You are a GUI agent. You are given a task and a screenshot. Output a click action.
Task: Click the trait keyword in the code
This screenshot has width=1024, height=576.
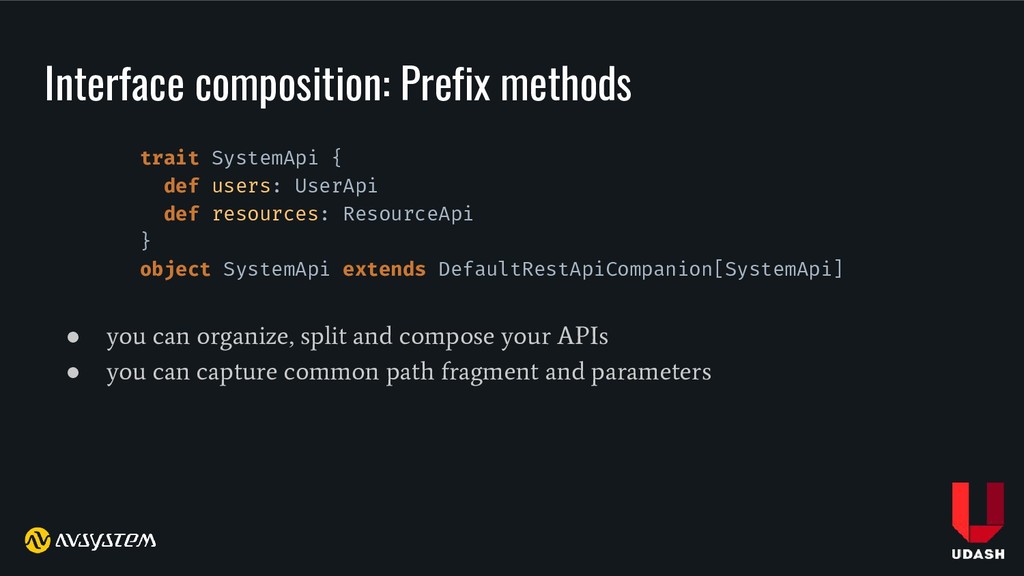pyautogui.click(x=169, y=158)
